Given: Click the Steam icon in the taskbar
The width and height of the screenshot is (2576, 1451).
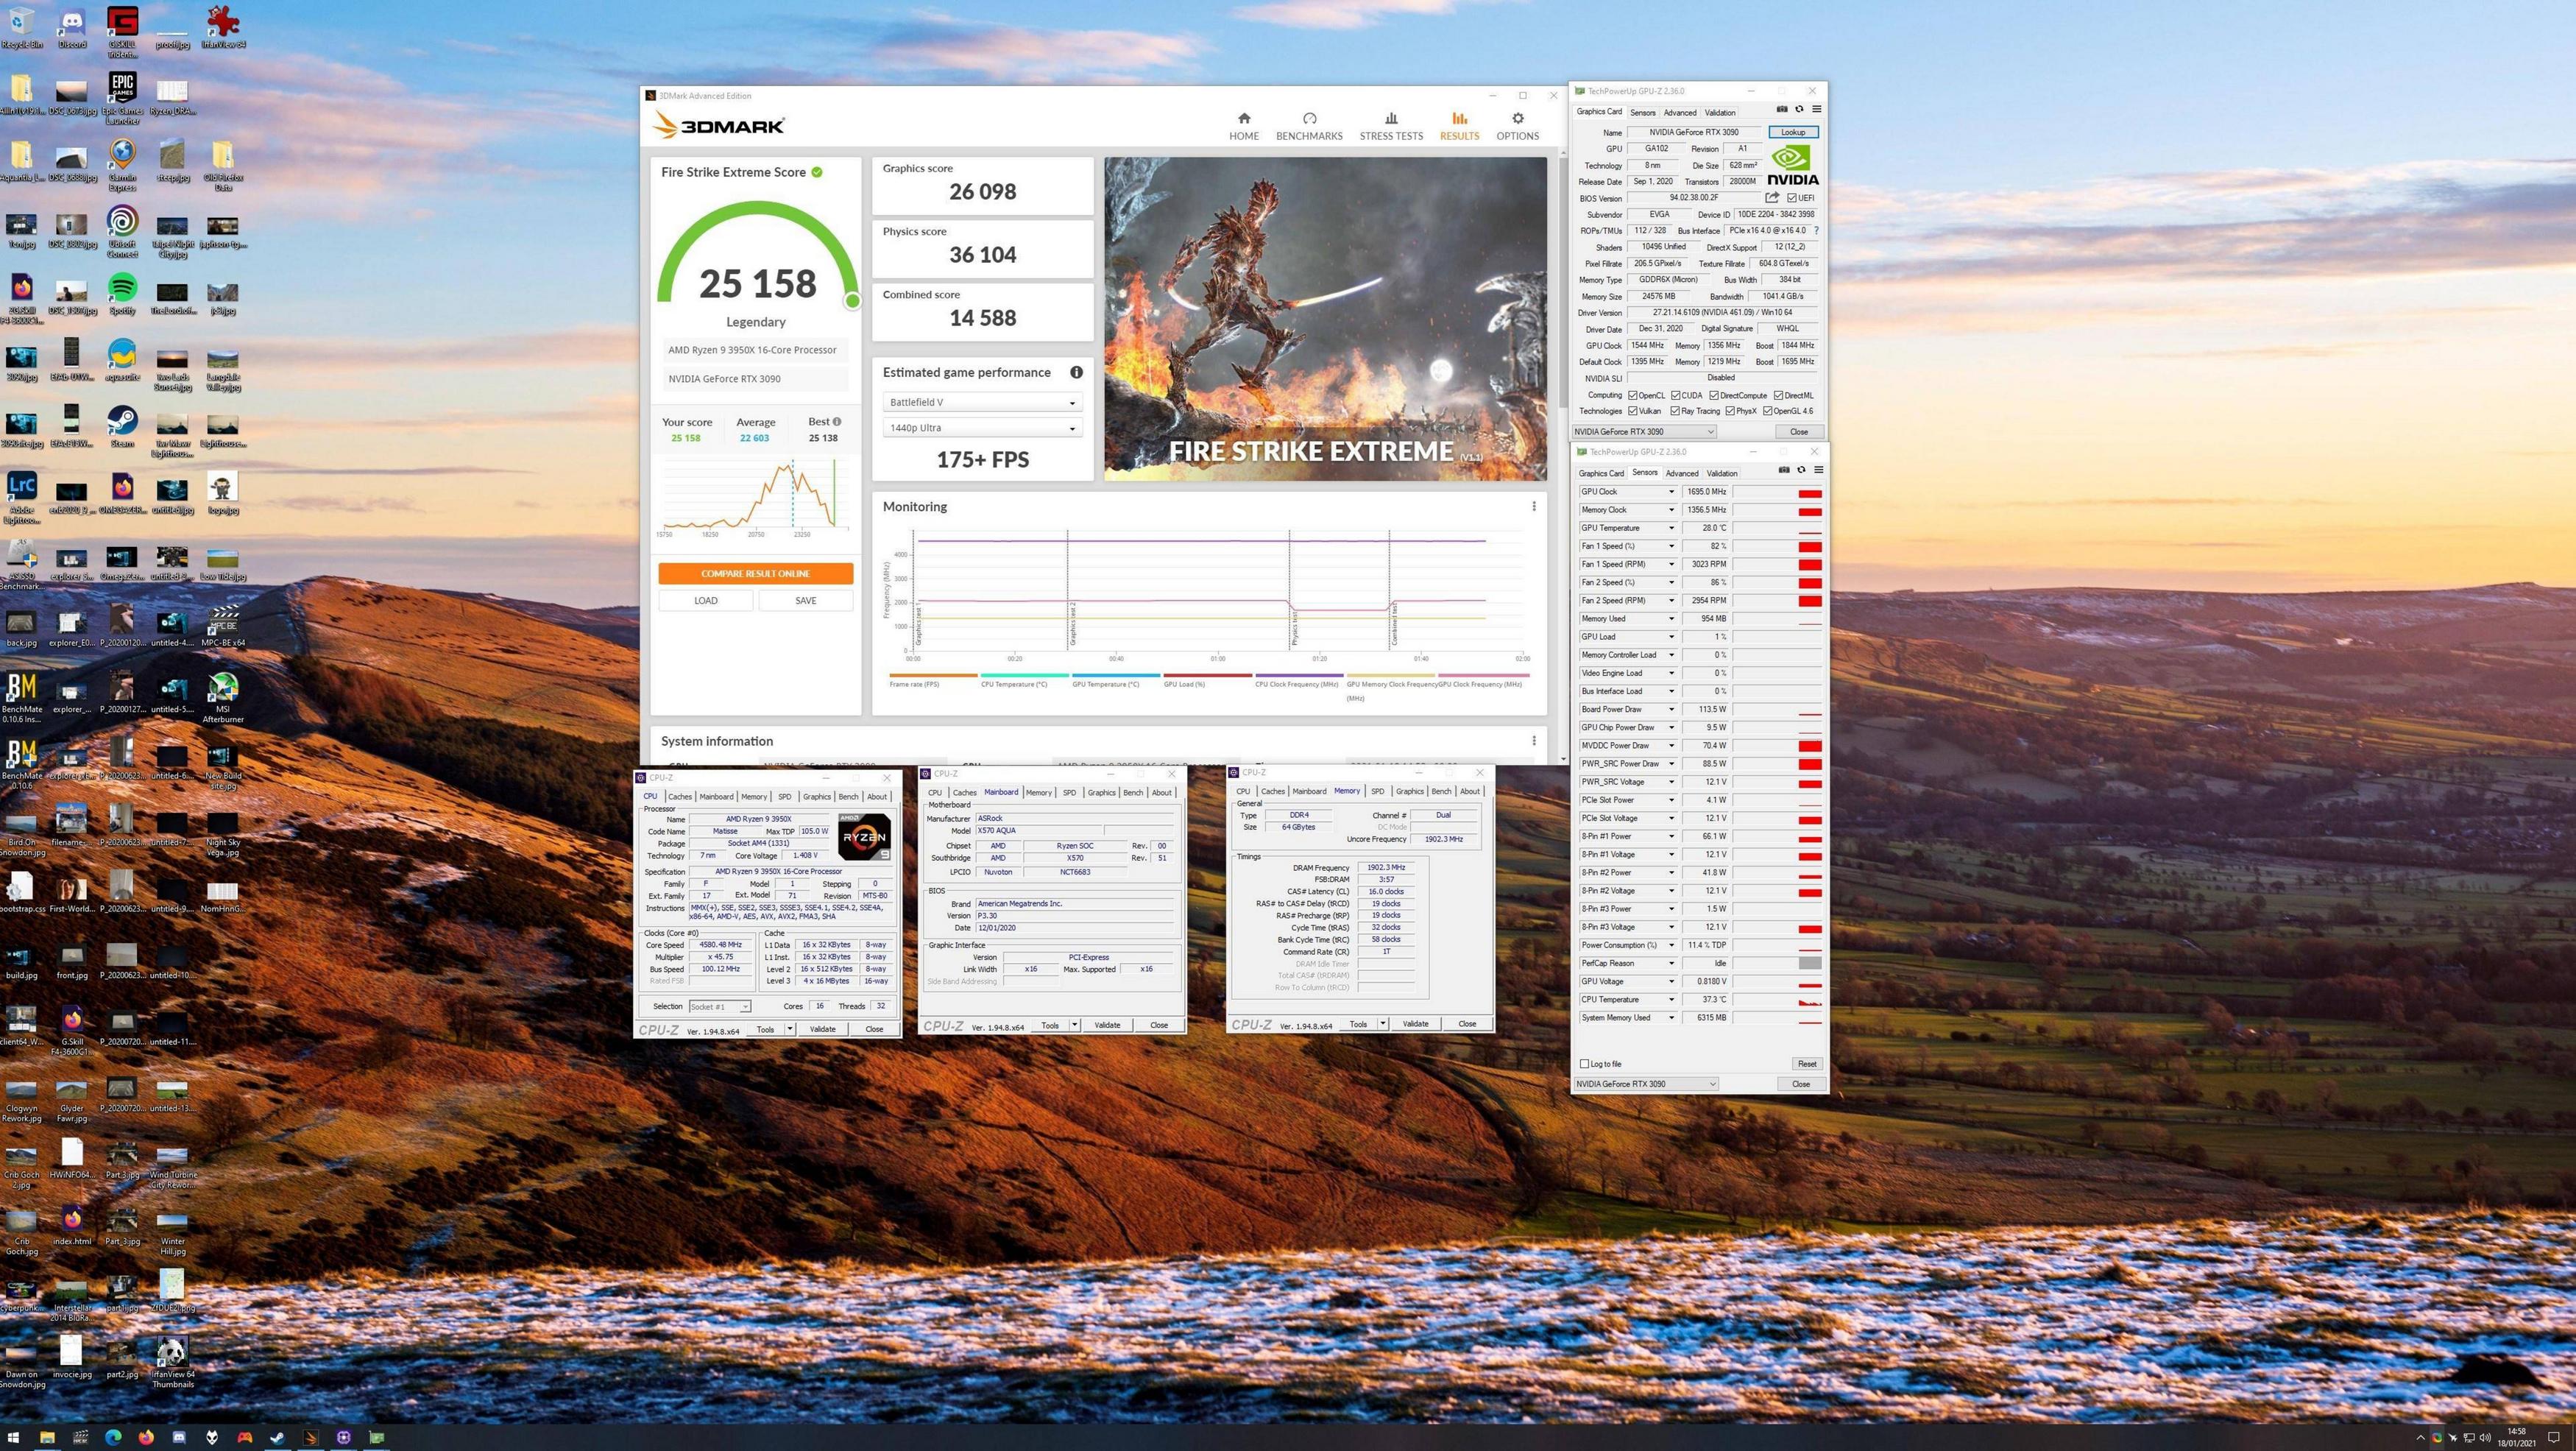Looking at the screenshot, I should pos(277,1437).
